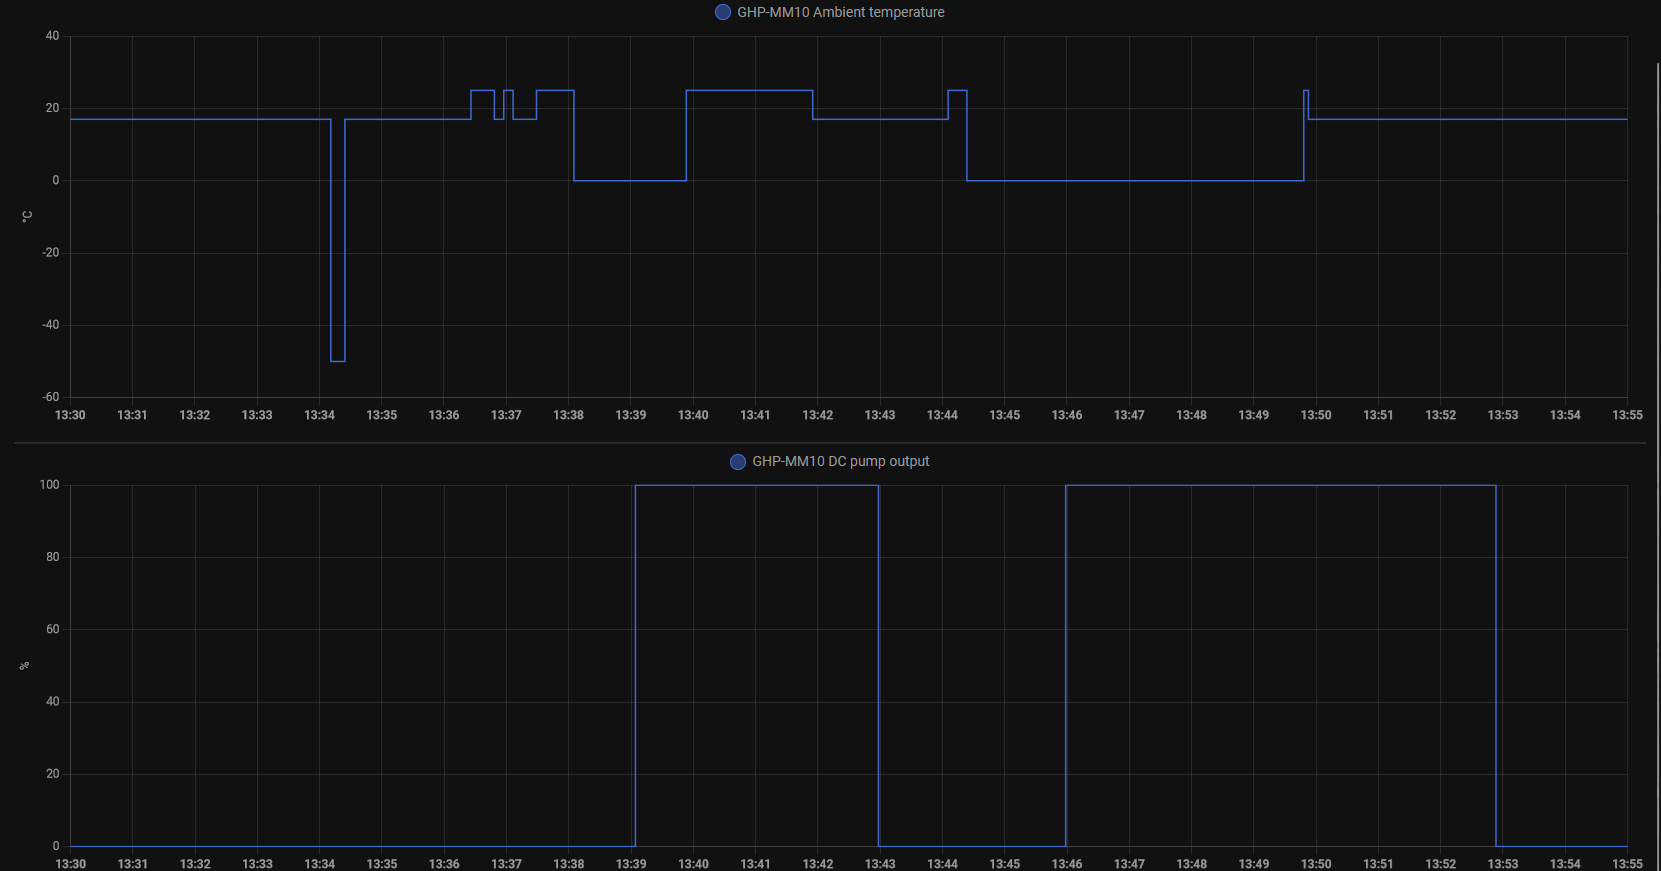The width and height of the screenshot is (1661, 871).
Task: Click 13:40 on the Ambient temperature time axis
Action: coord(693,415)
